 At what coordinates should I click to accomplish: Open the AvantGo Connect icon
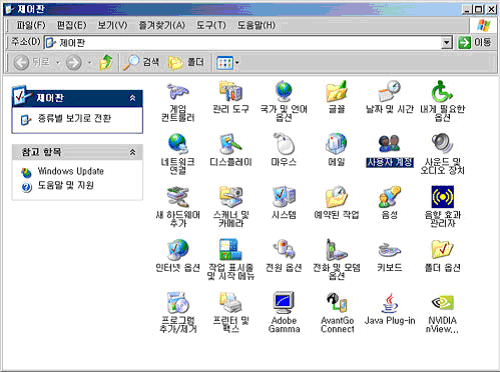pos(336,303)
